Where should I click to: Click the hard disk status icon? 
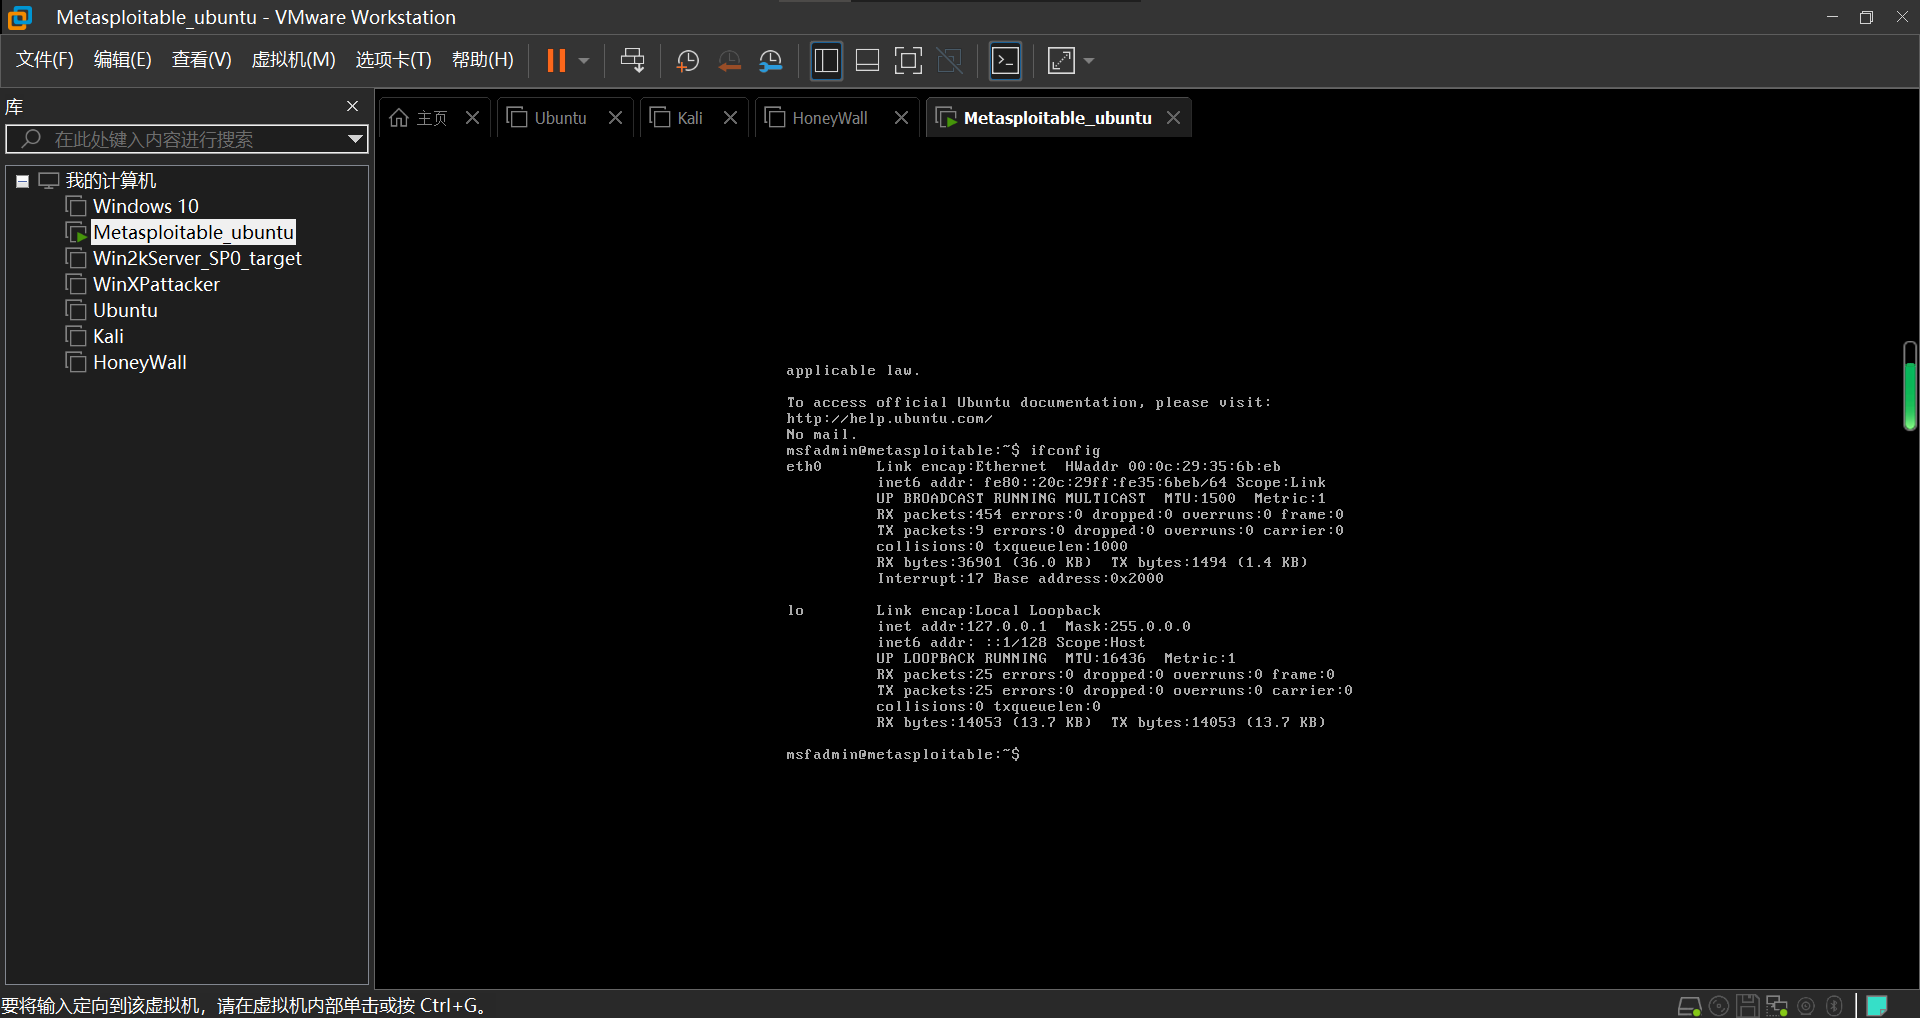tap(1689, 1006)
